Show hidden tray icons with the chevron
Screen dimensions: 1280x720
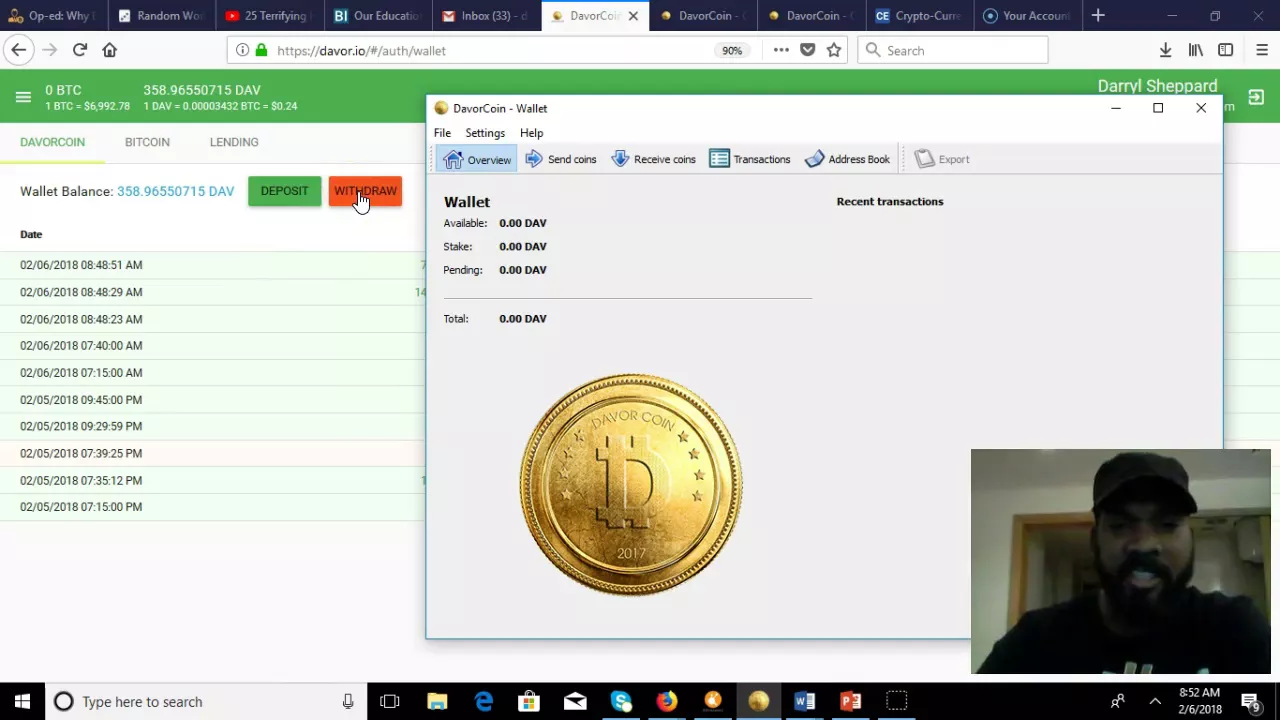click(1155, 701)
